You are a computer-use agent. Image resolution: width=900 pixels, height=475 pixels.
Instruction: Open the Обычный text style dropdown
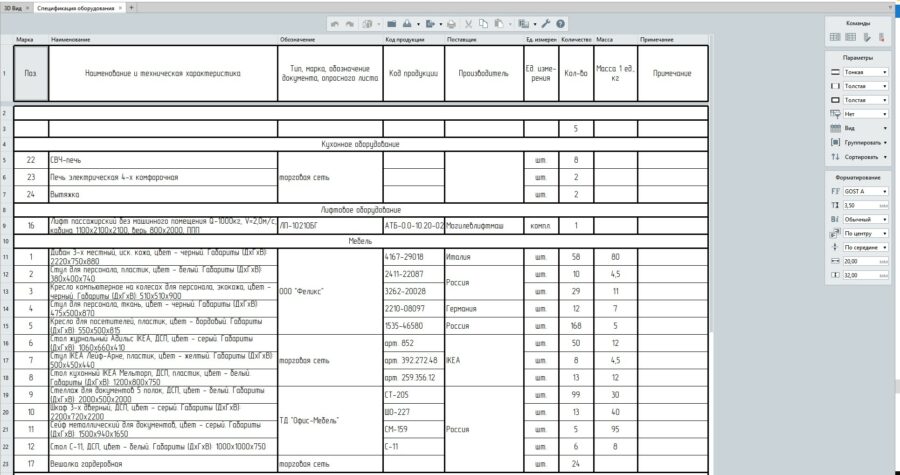click(866, 220)
